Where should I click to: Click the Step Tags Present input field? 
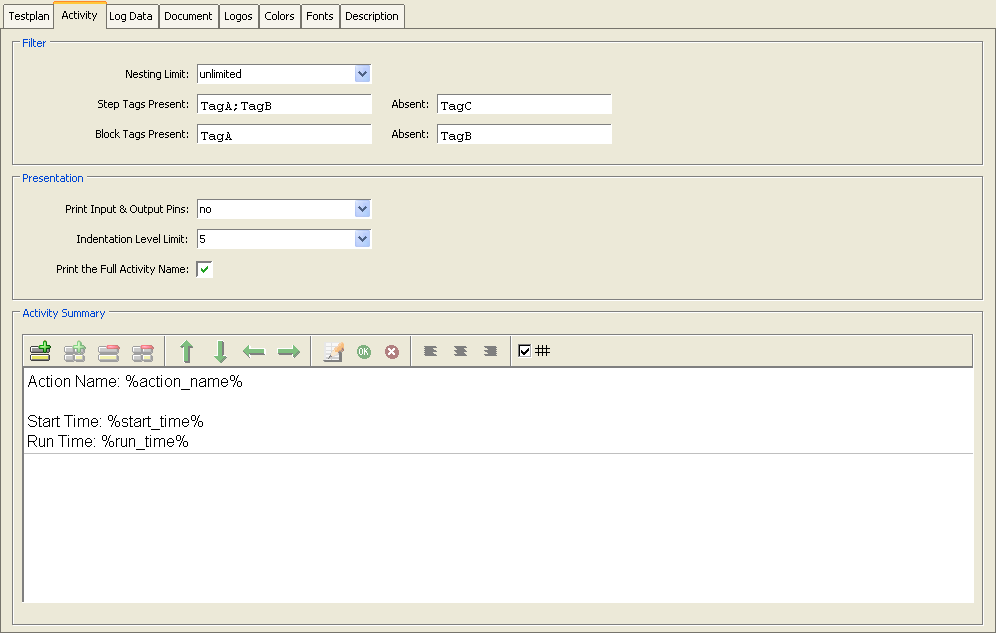(x=284, y=105)
